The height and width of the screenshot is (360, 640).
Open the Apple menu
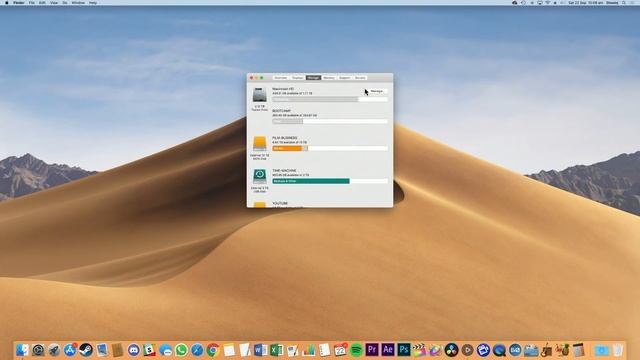[7, 2]
